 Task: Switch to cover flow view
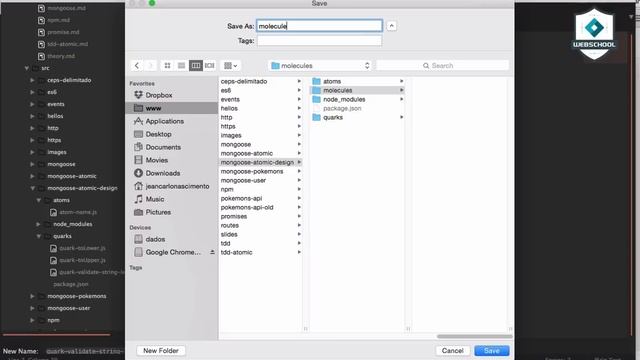tap(210, 65)
